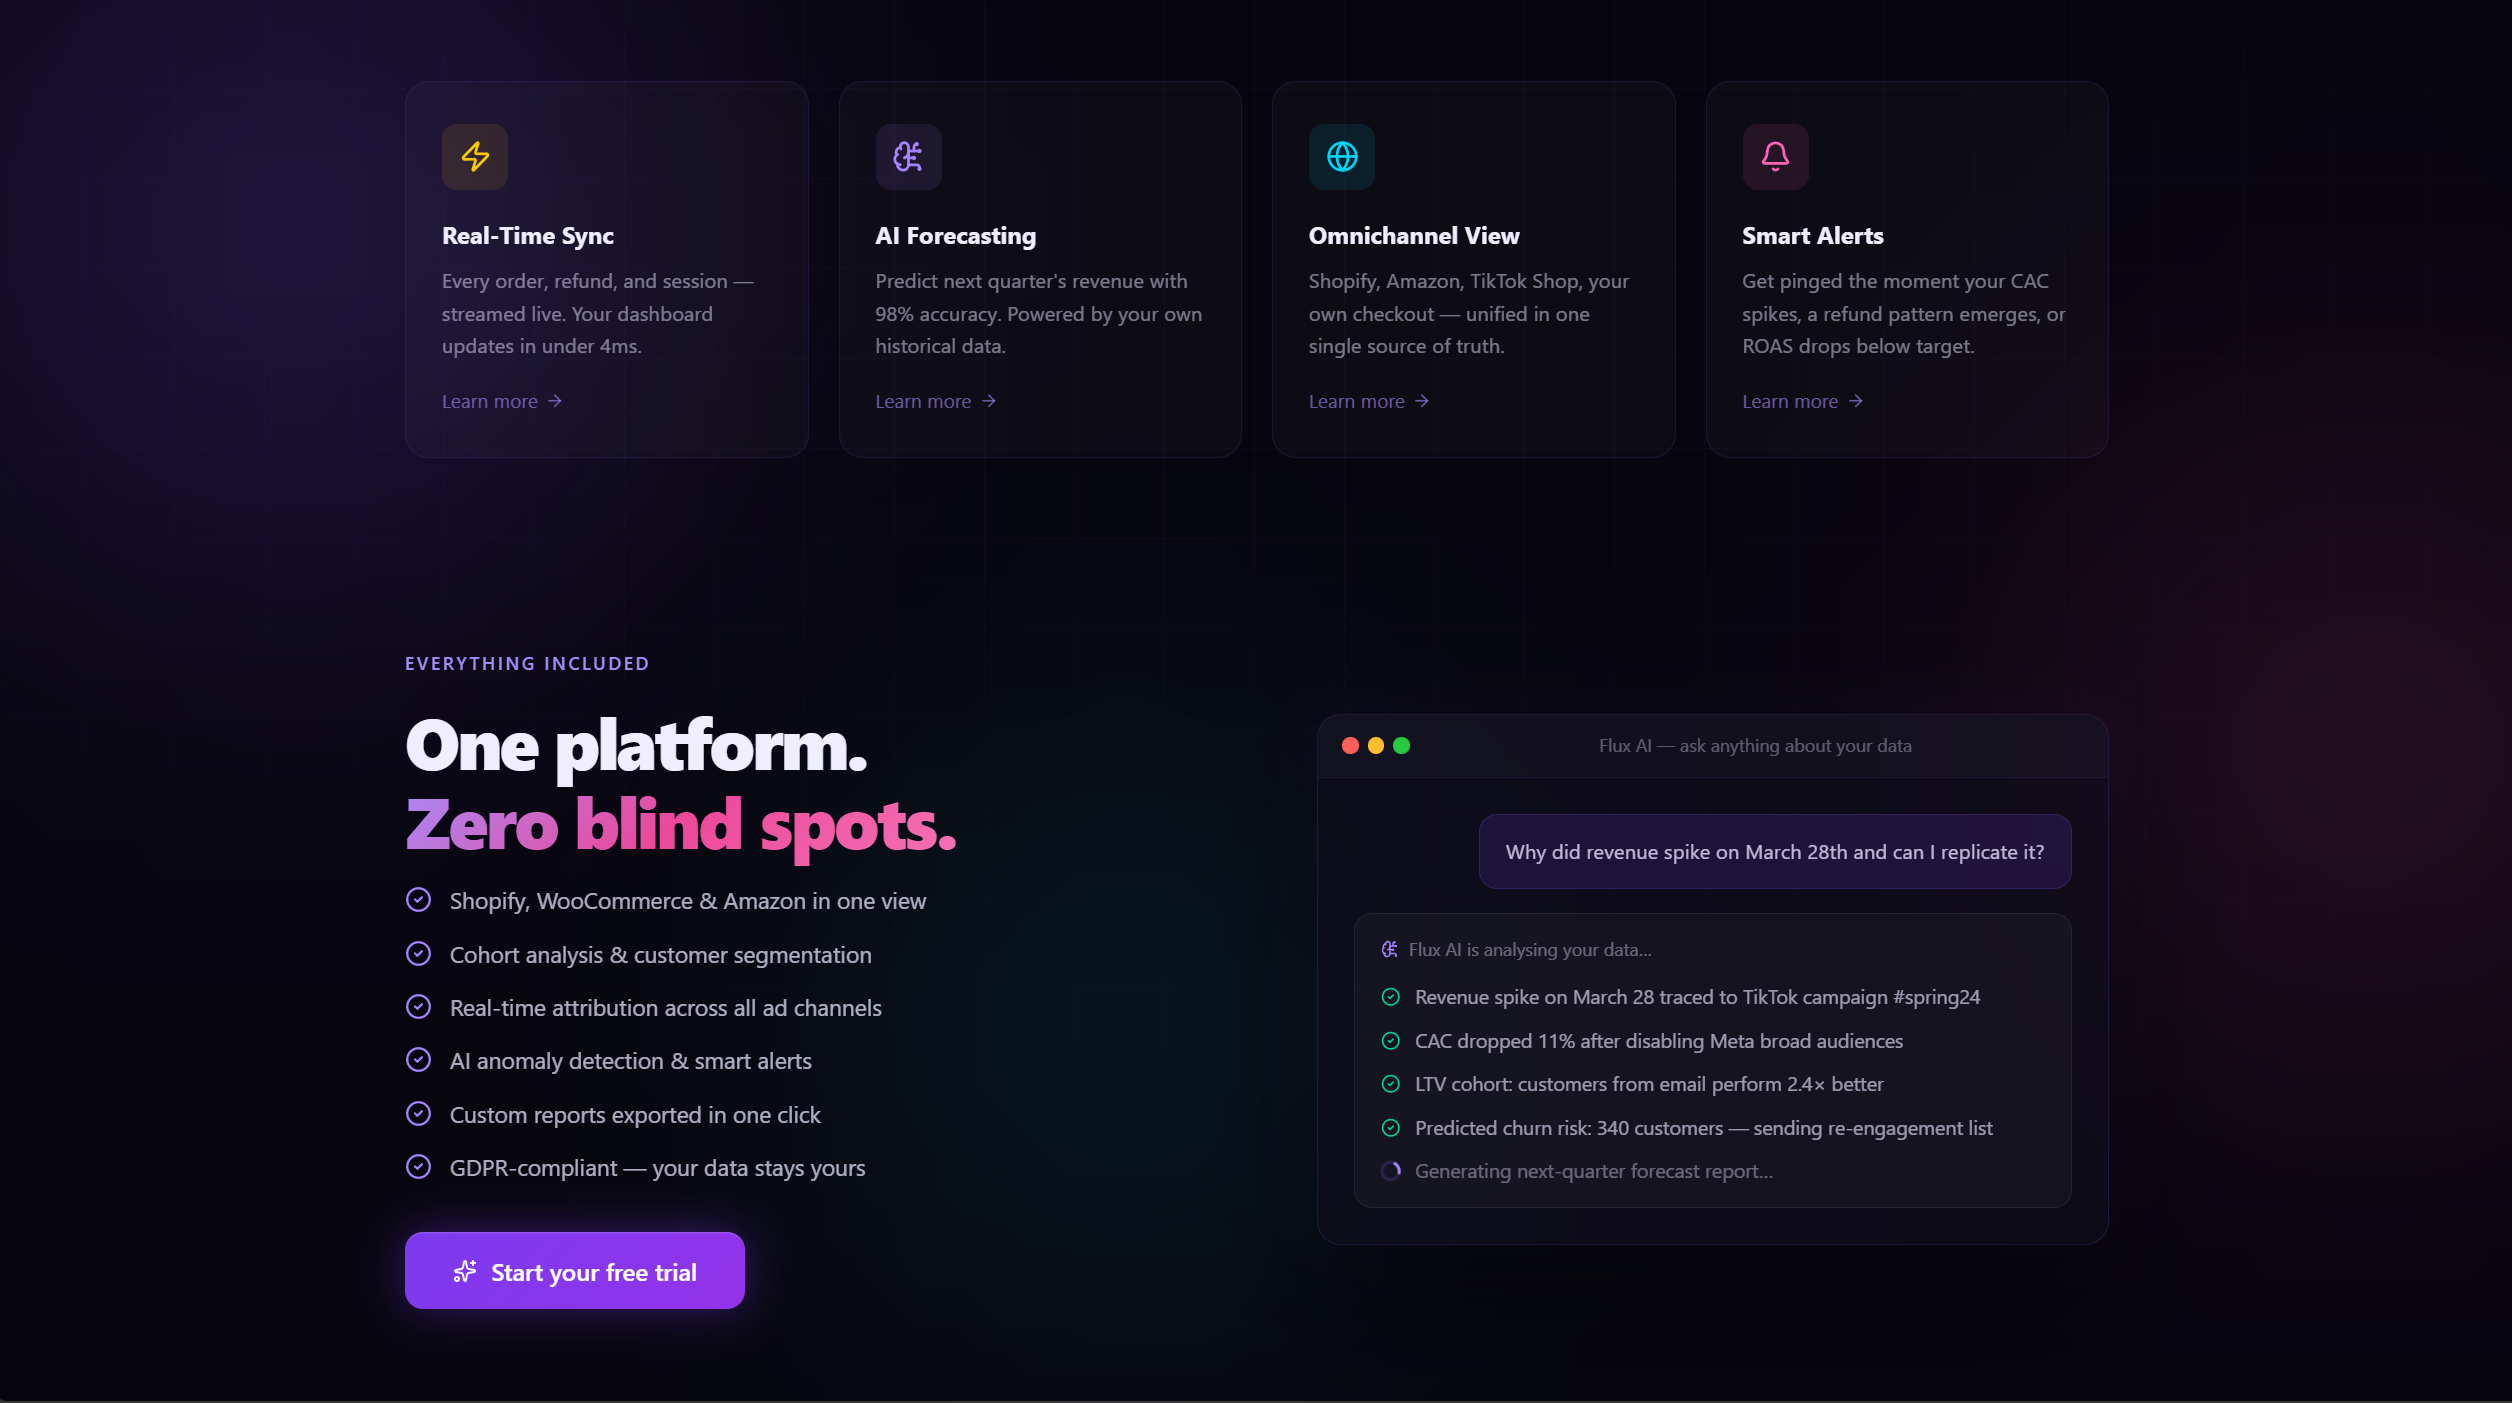This screenshot has width=2512, height=1403.
Task: Select the Flux AI window title bar
Action: pos(1754,745)
